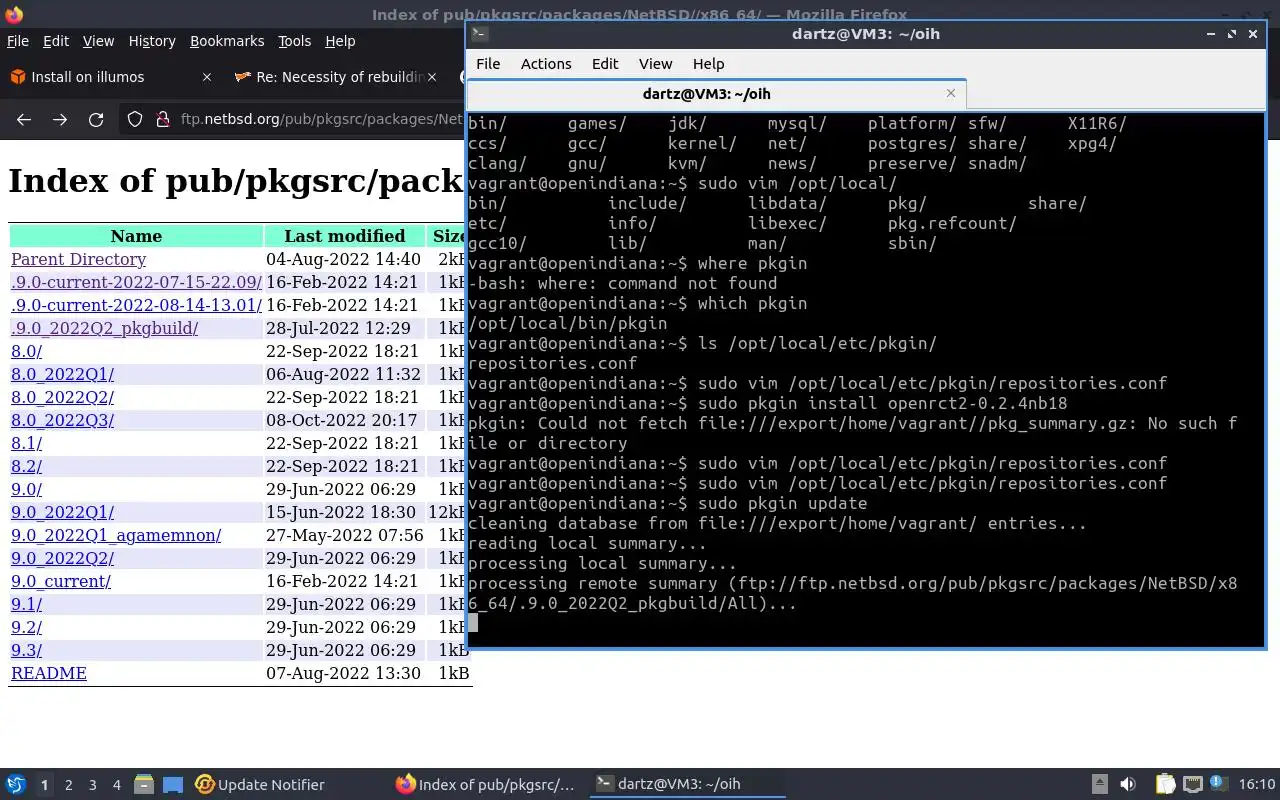Screen dimensions: 1280x800
Task: Open Update Notifier from the taskbar
Action: tap(260, 784)
